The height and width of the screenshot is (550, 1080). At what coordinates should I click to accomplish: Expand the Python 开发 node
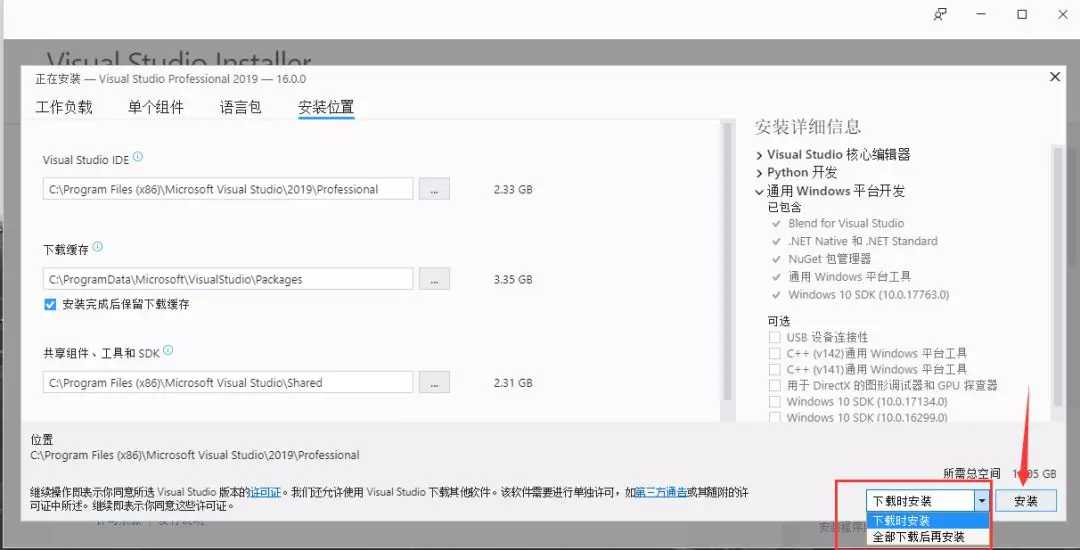(x=759, y=173)
